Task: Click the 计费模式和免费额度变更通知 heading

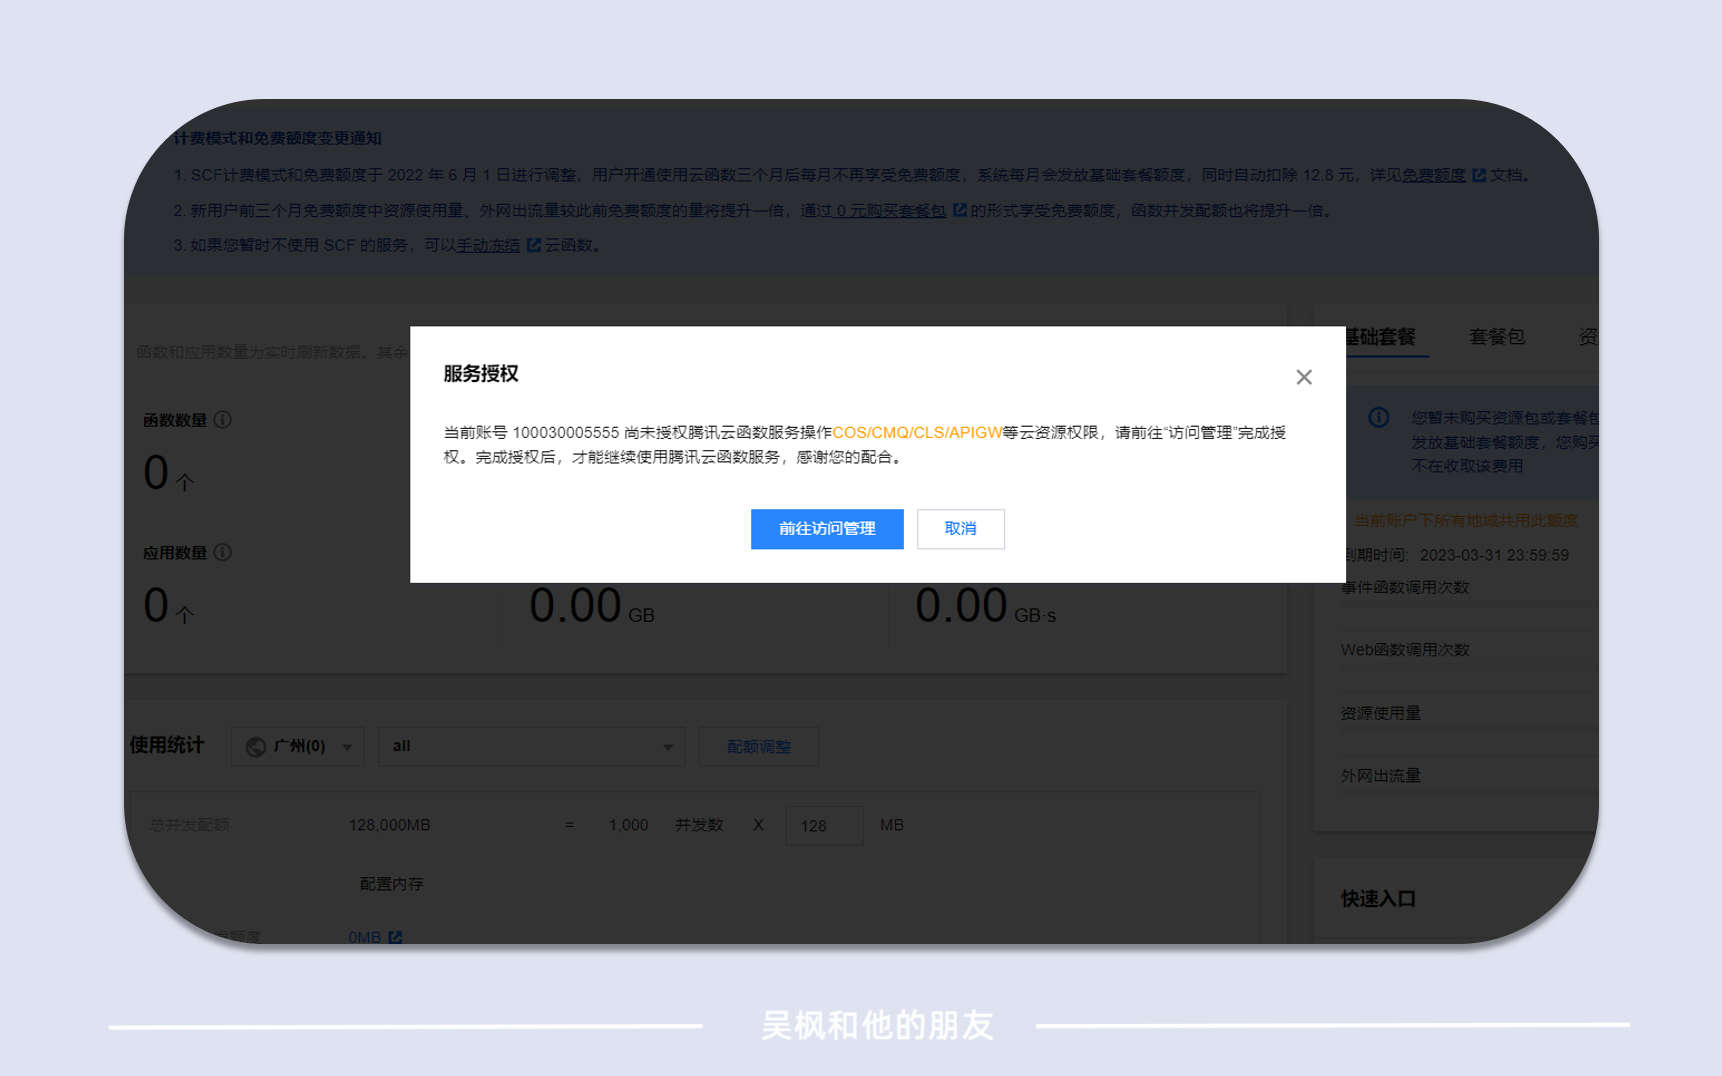Action: [x=277, y=138]
